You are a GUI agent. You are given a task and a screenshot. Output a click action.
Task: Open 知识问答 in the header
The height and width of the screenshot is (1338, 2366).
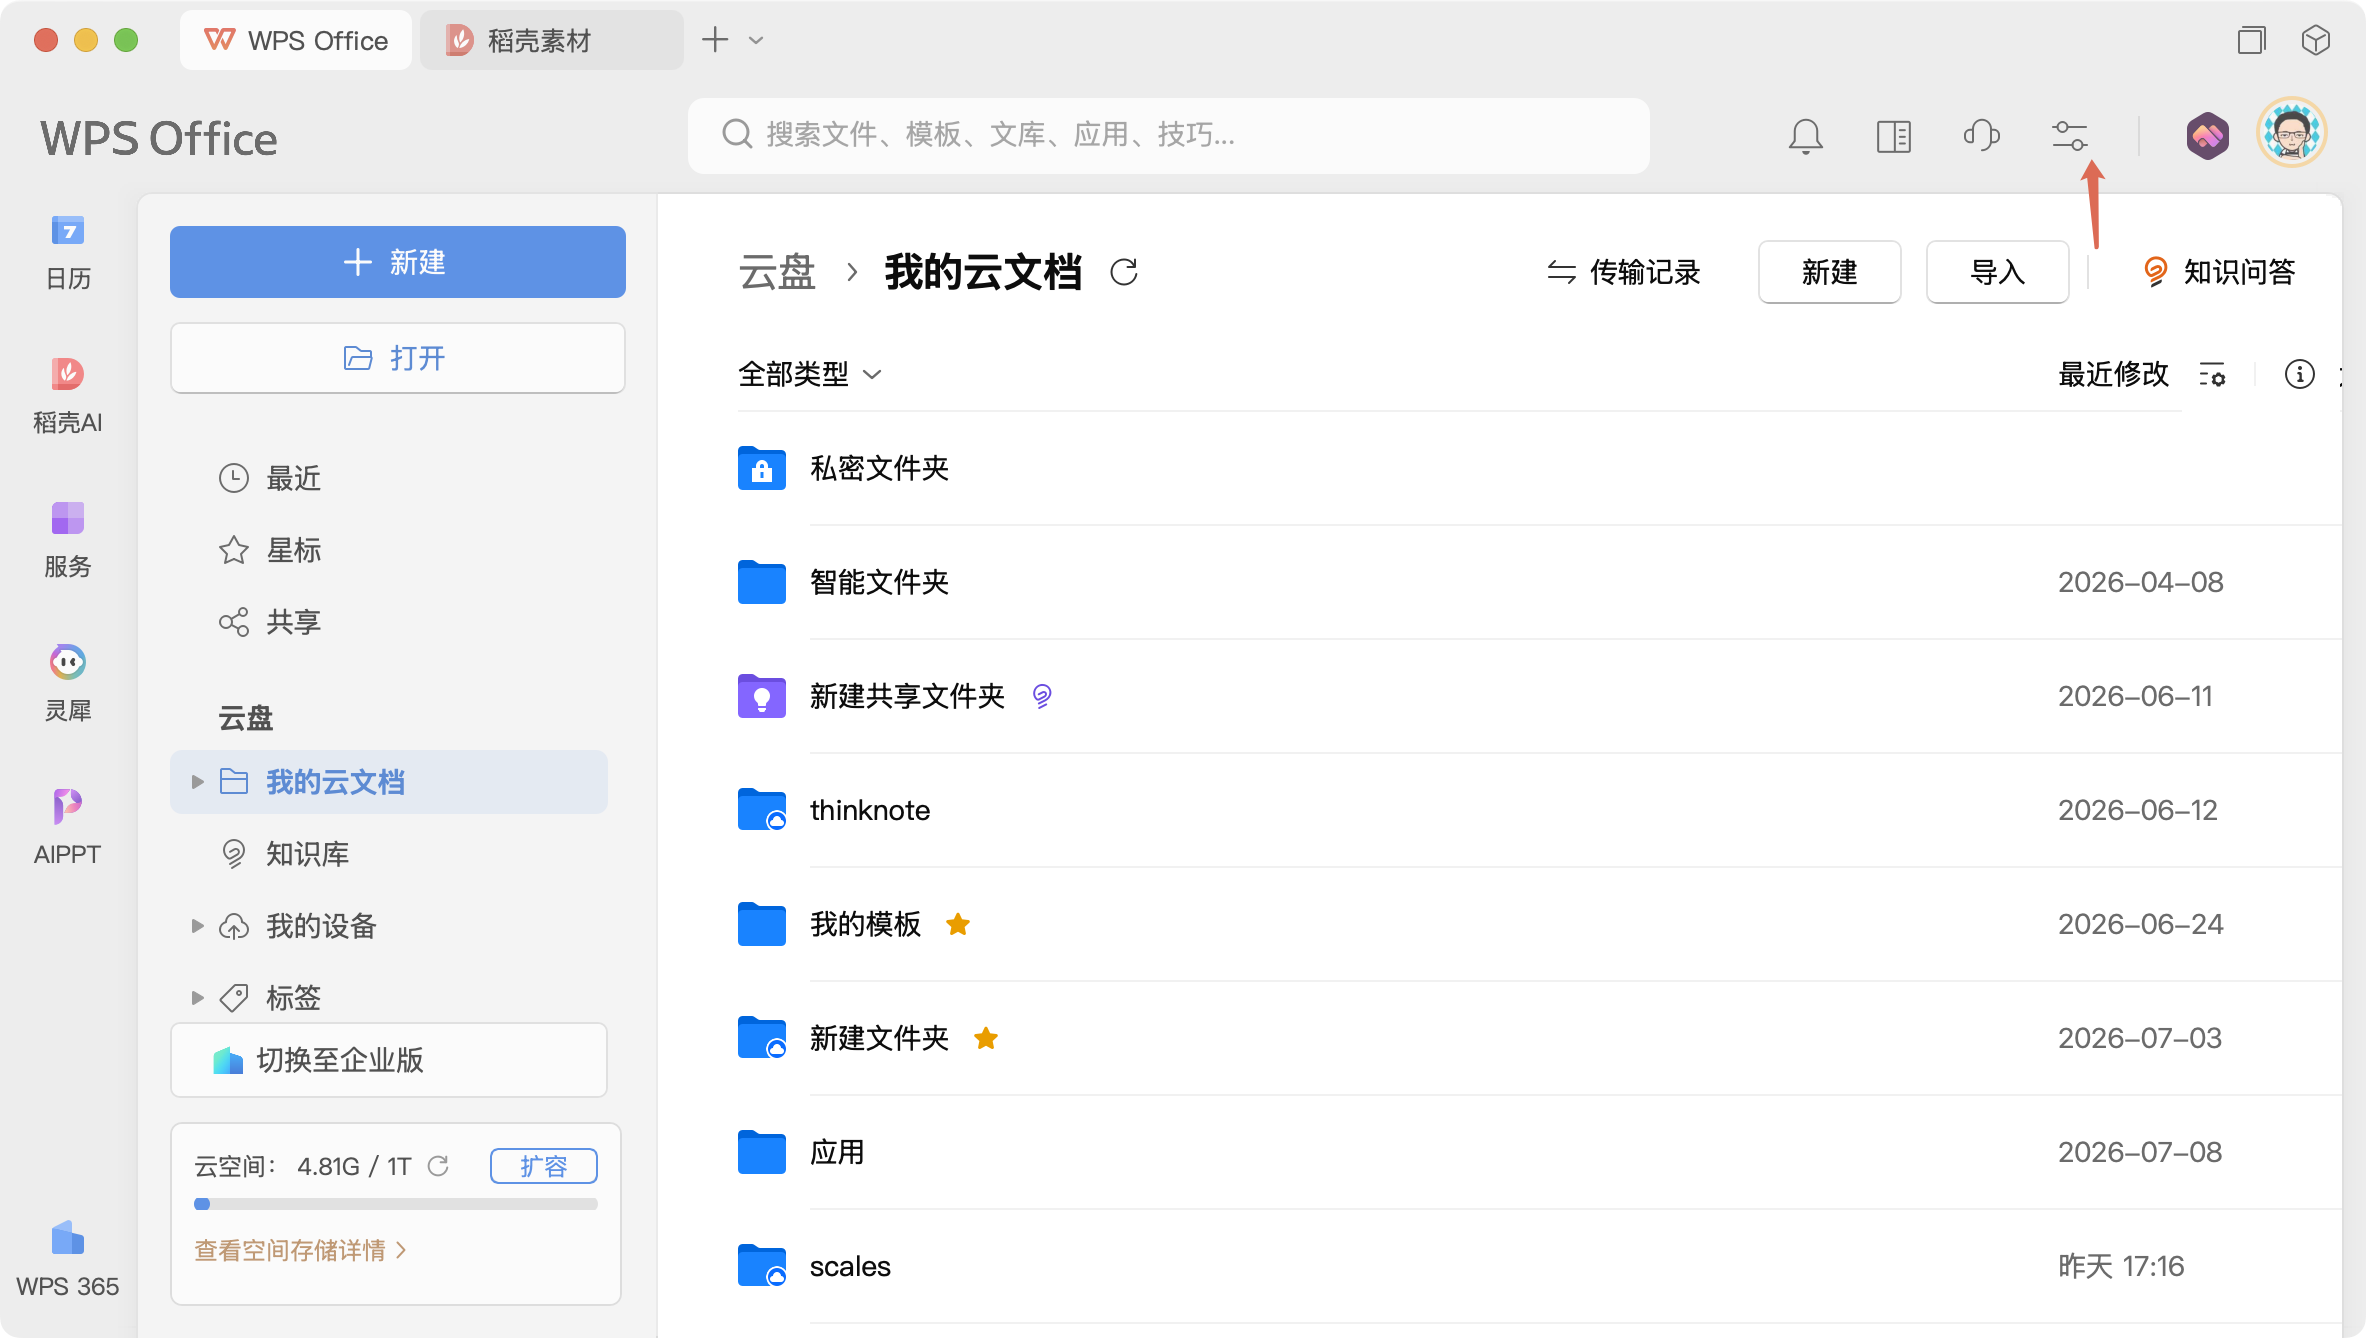click(x=2218, y=272)
